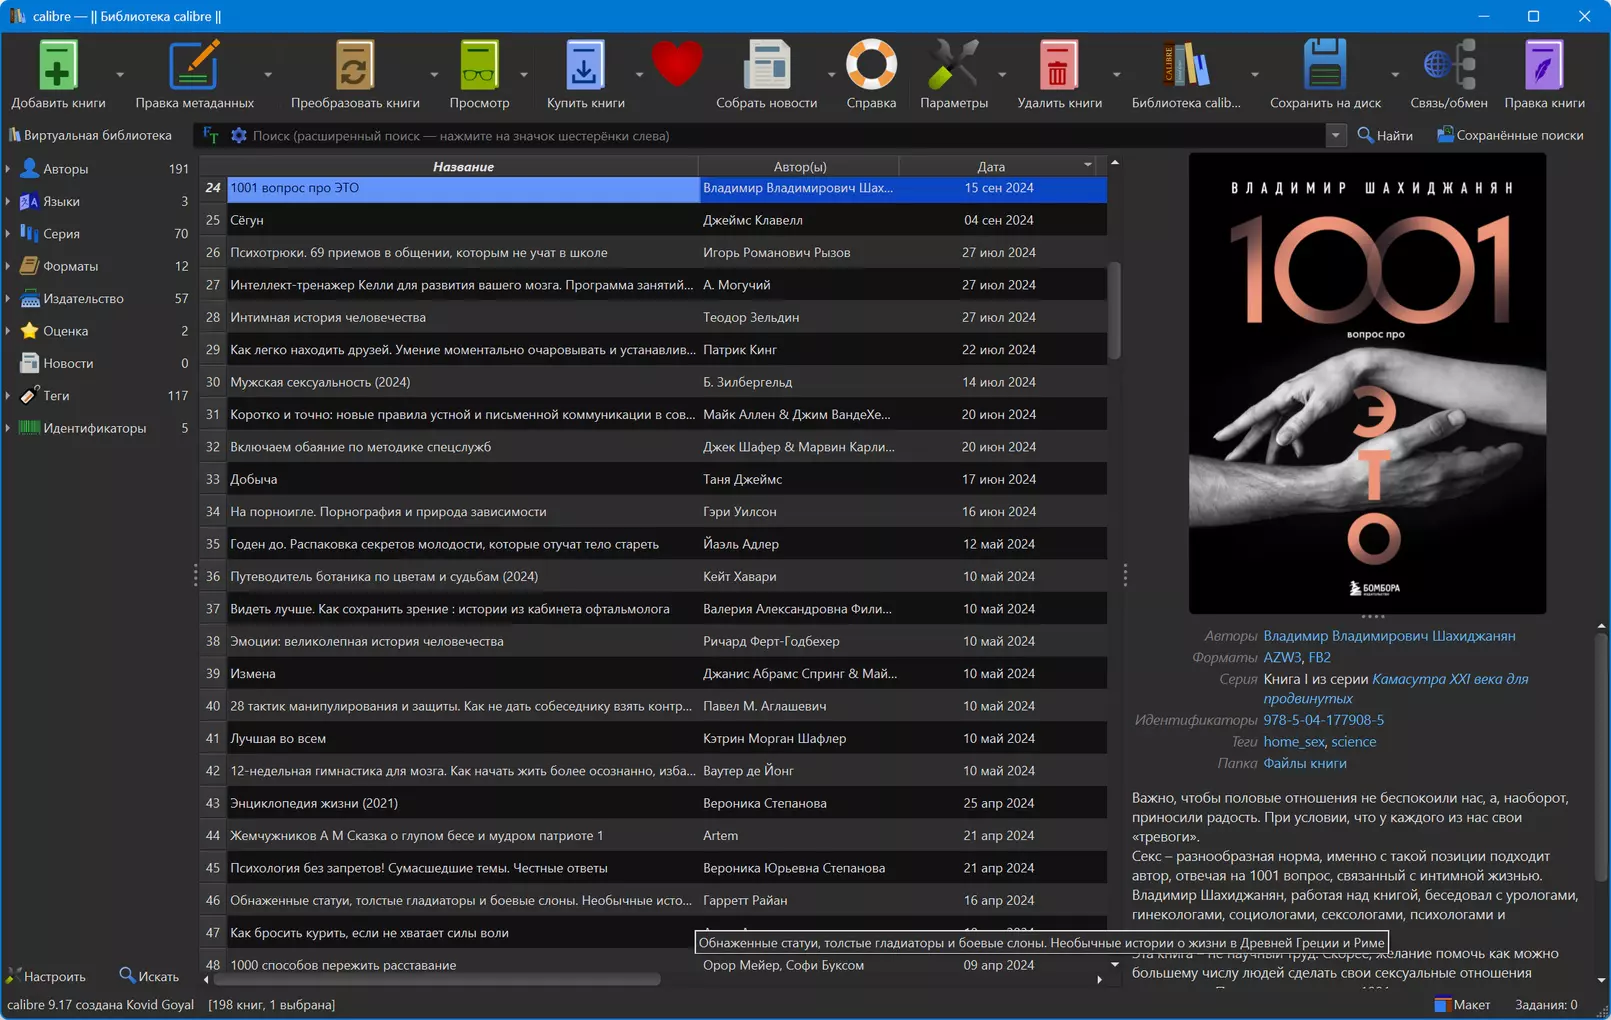Click Сохранить на диск icon
The width and height of the screenshot is (1611, 1020).
(1325, 65)
